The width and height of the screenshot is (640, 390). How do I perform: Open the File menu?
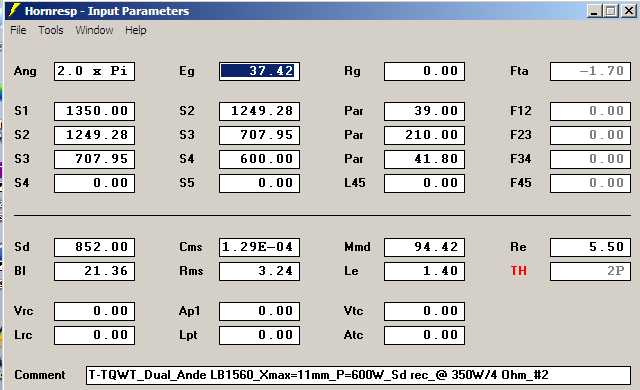18,30
